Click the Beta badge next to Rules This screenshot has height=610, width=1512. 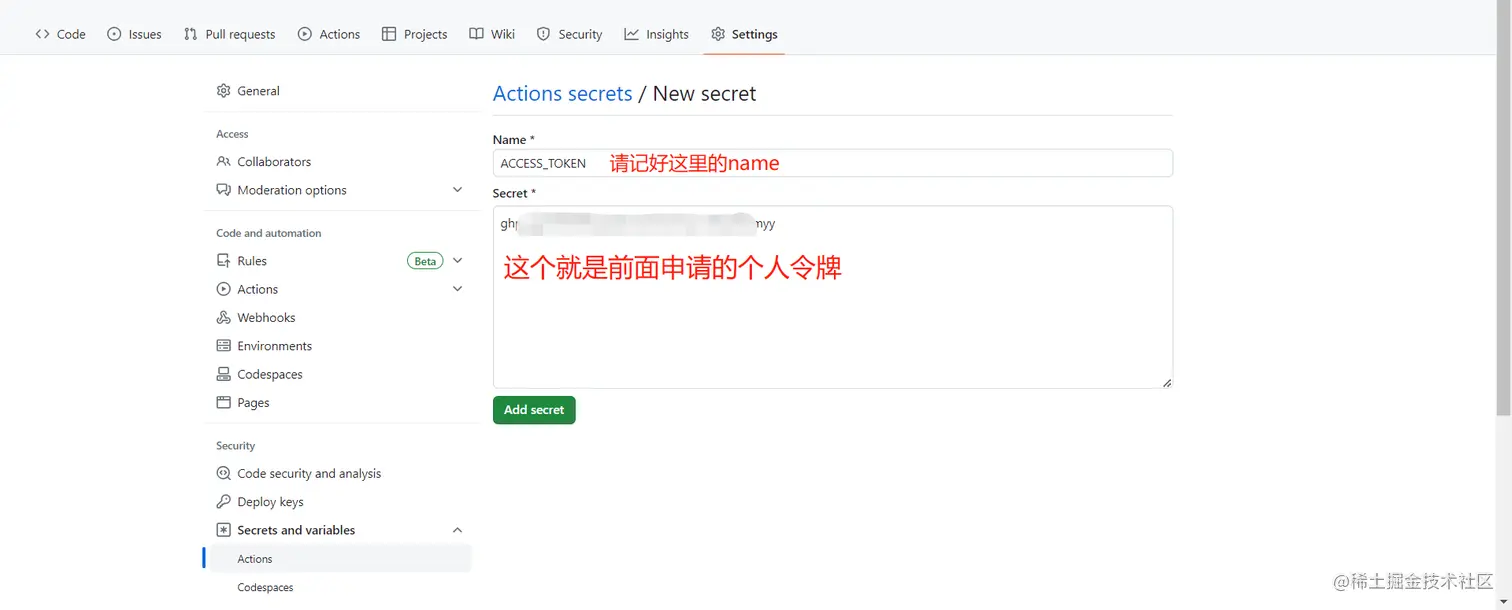425,261
